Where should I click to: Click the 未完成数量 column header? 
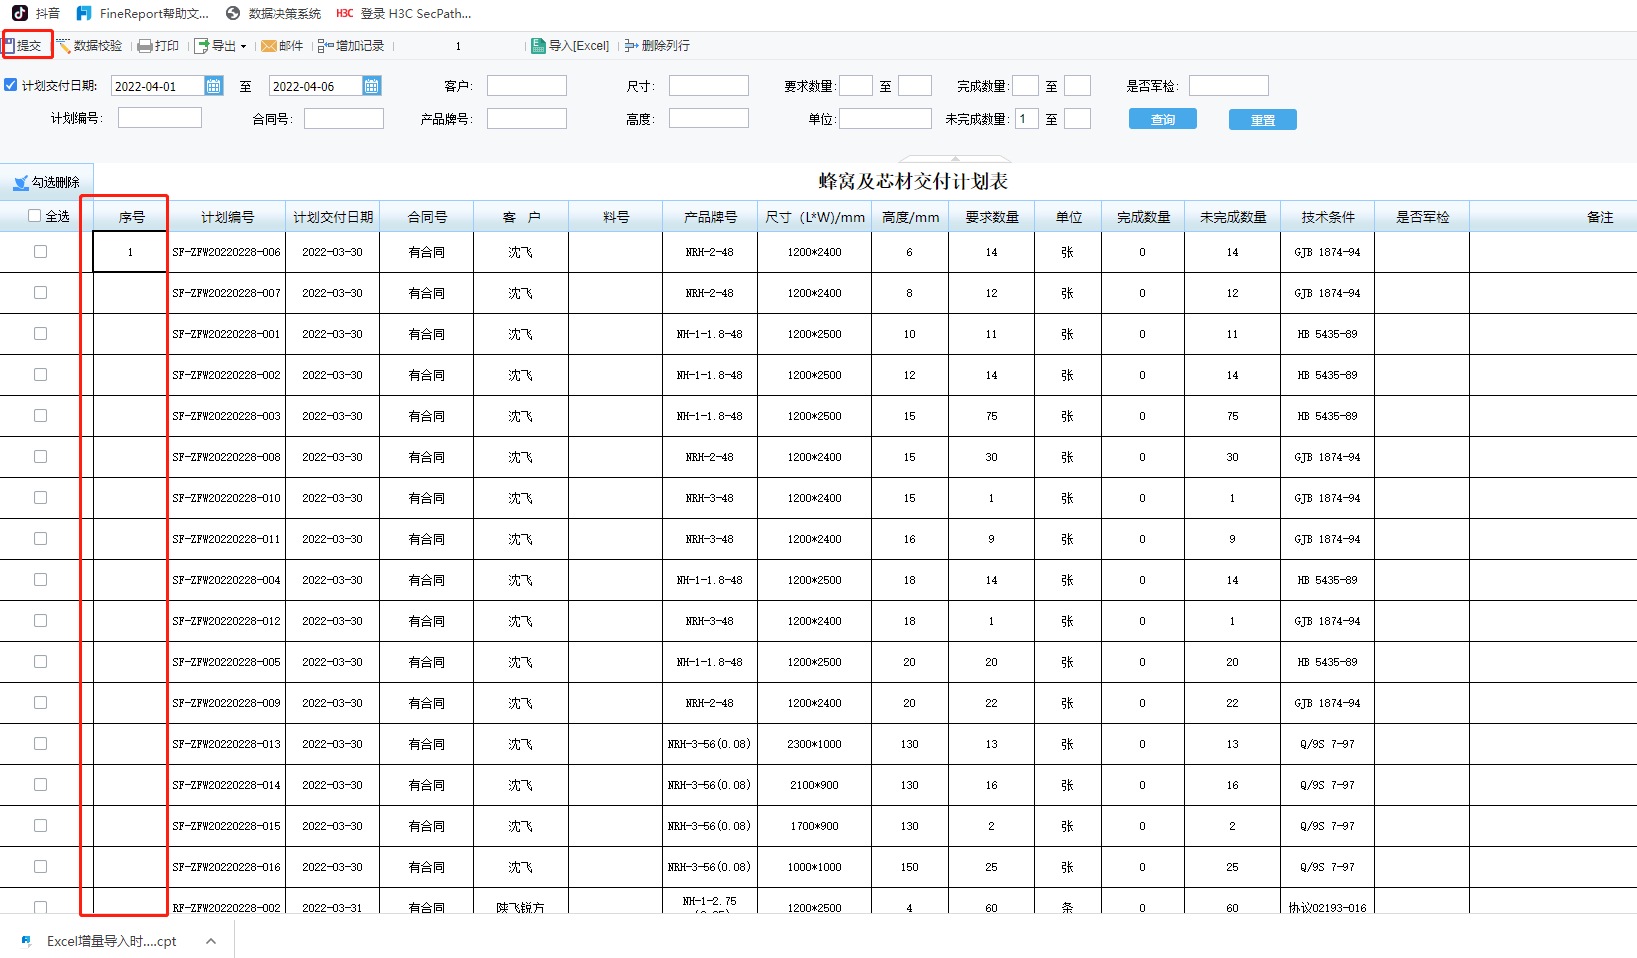point(1233,217)
